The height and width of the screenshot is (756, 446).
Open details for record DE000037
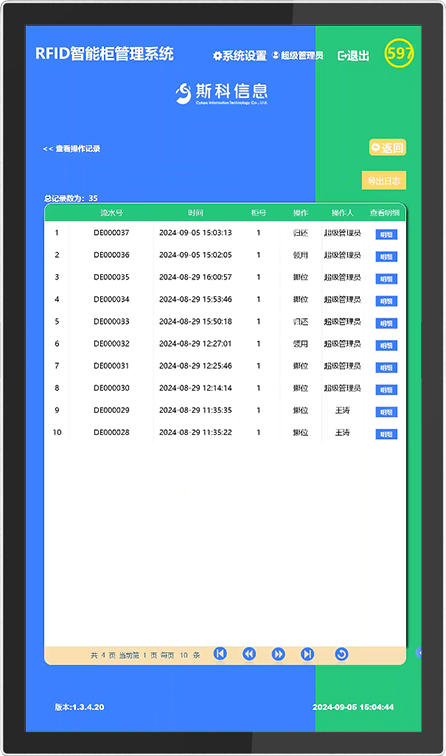pyautogui.click(x=386, y=234)
